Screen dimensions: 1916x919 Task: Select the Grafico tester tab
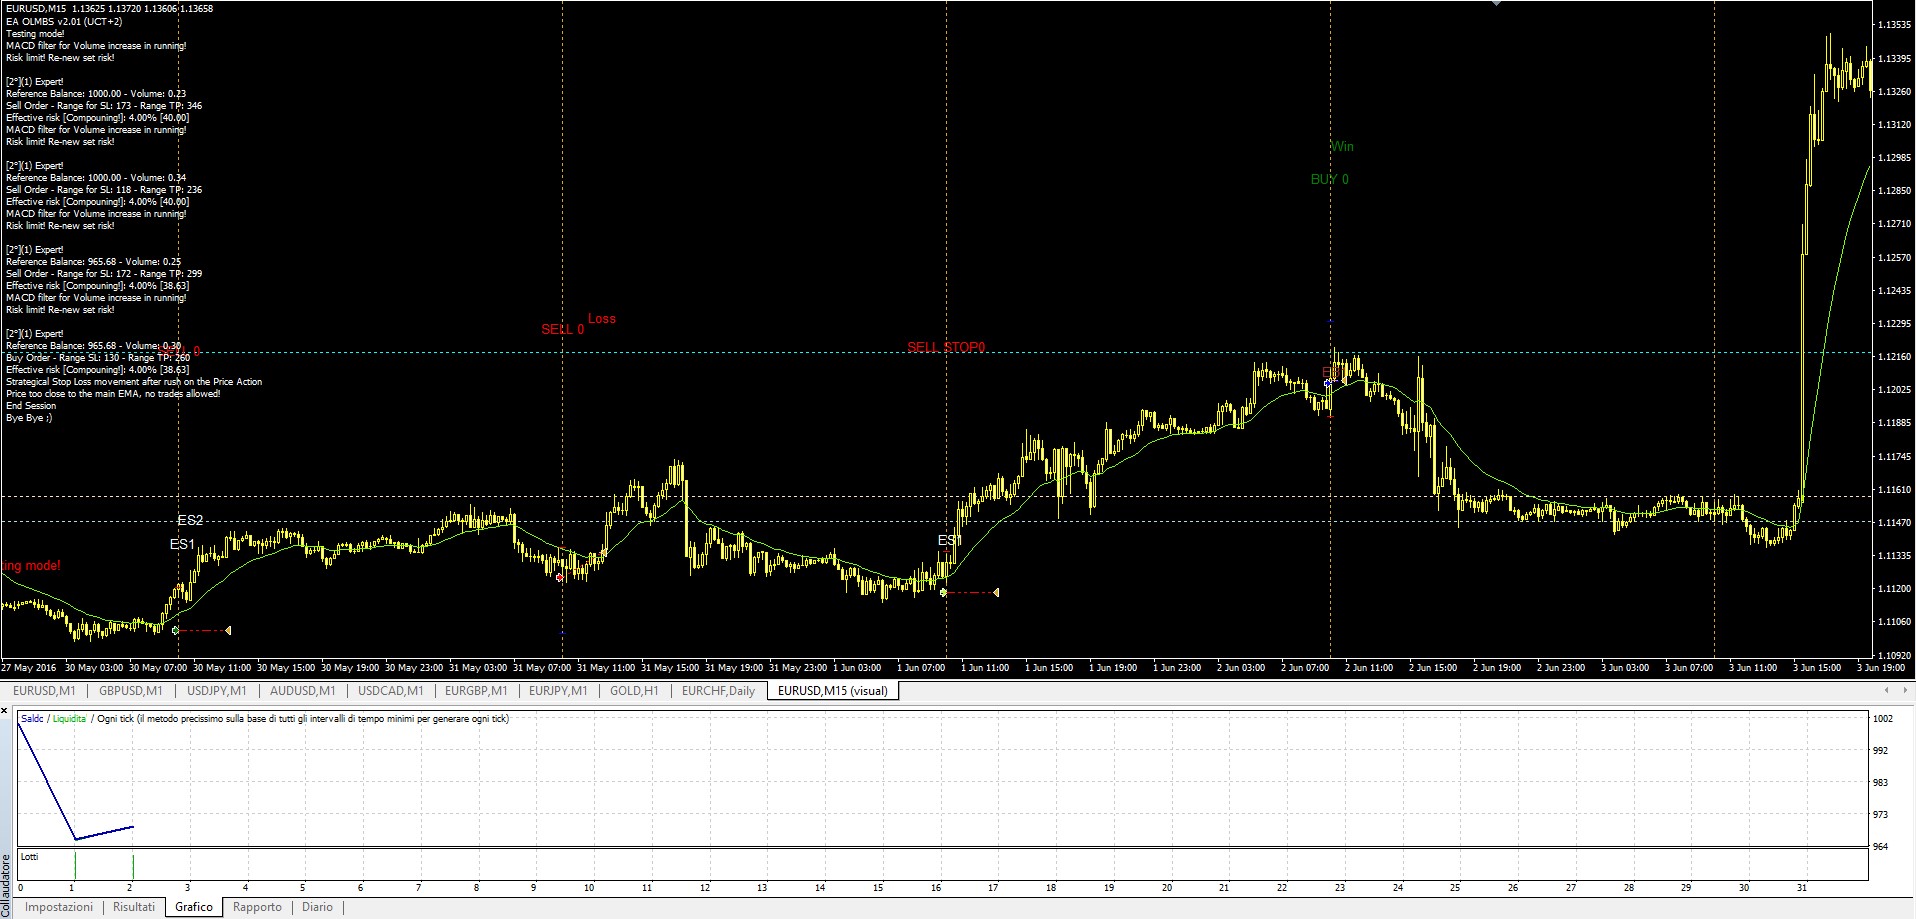pos(194,907)
